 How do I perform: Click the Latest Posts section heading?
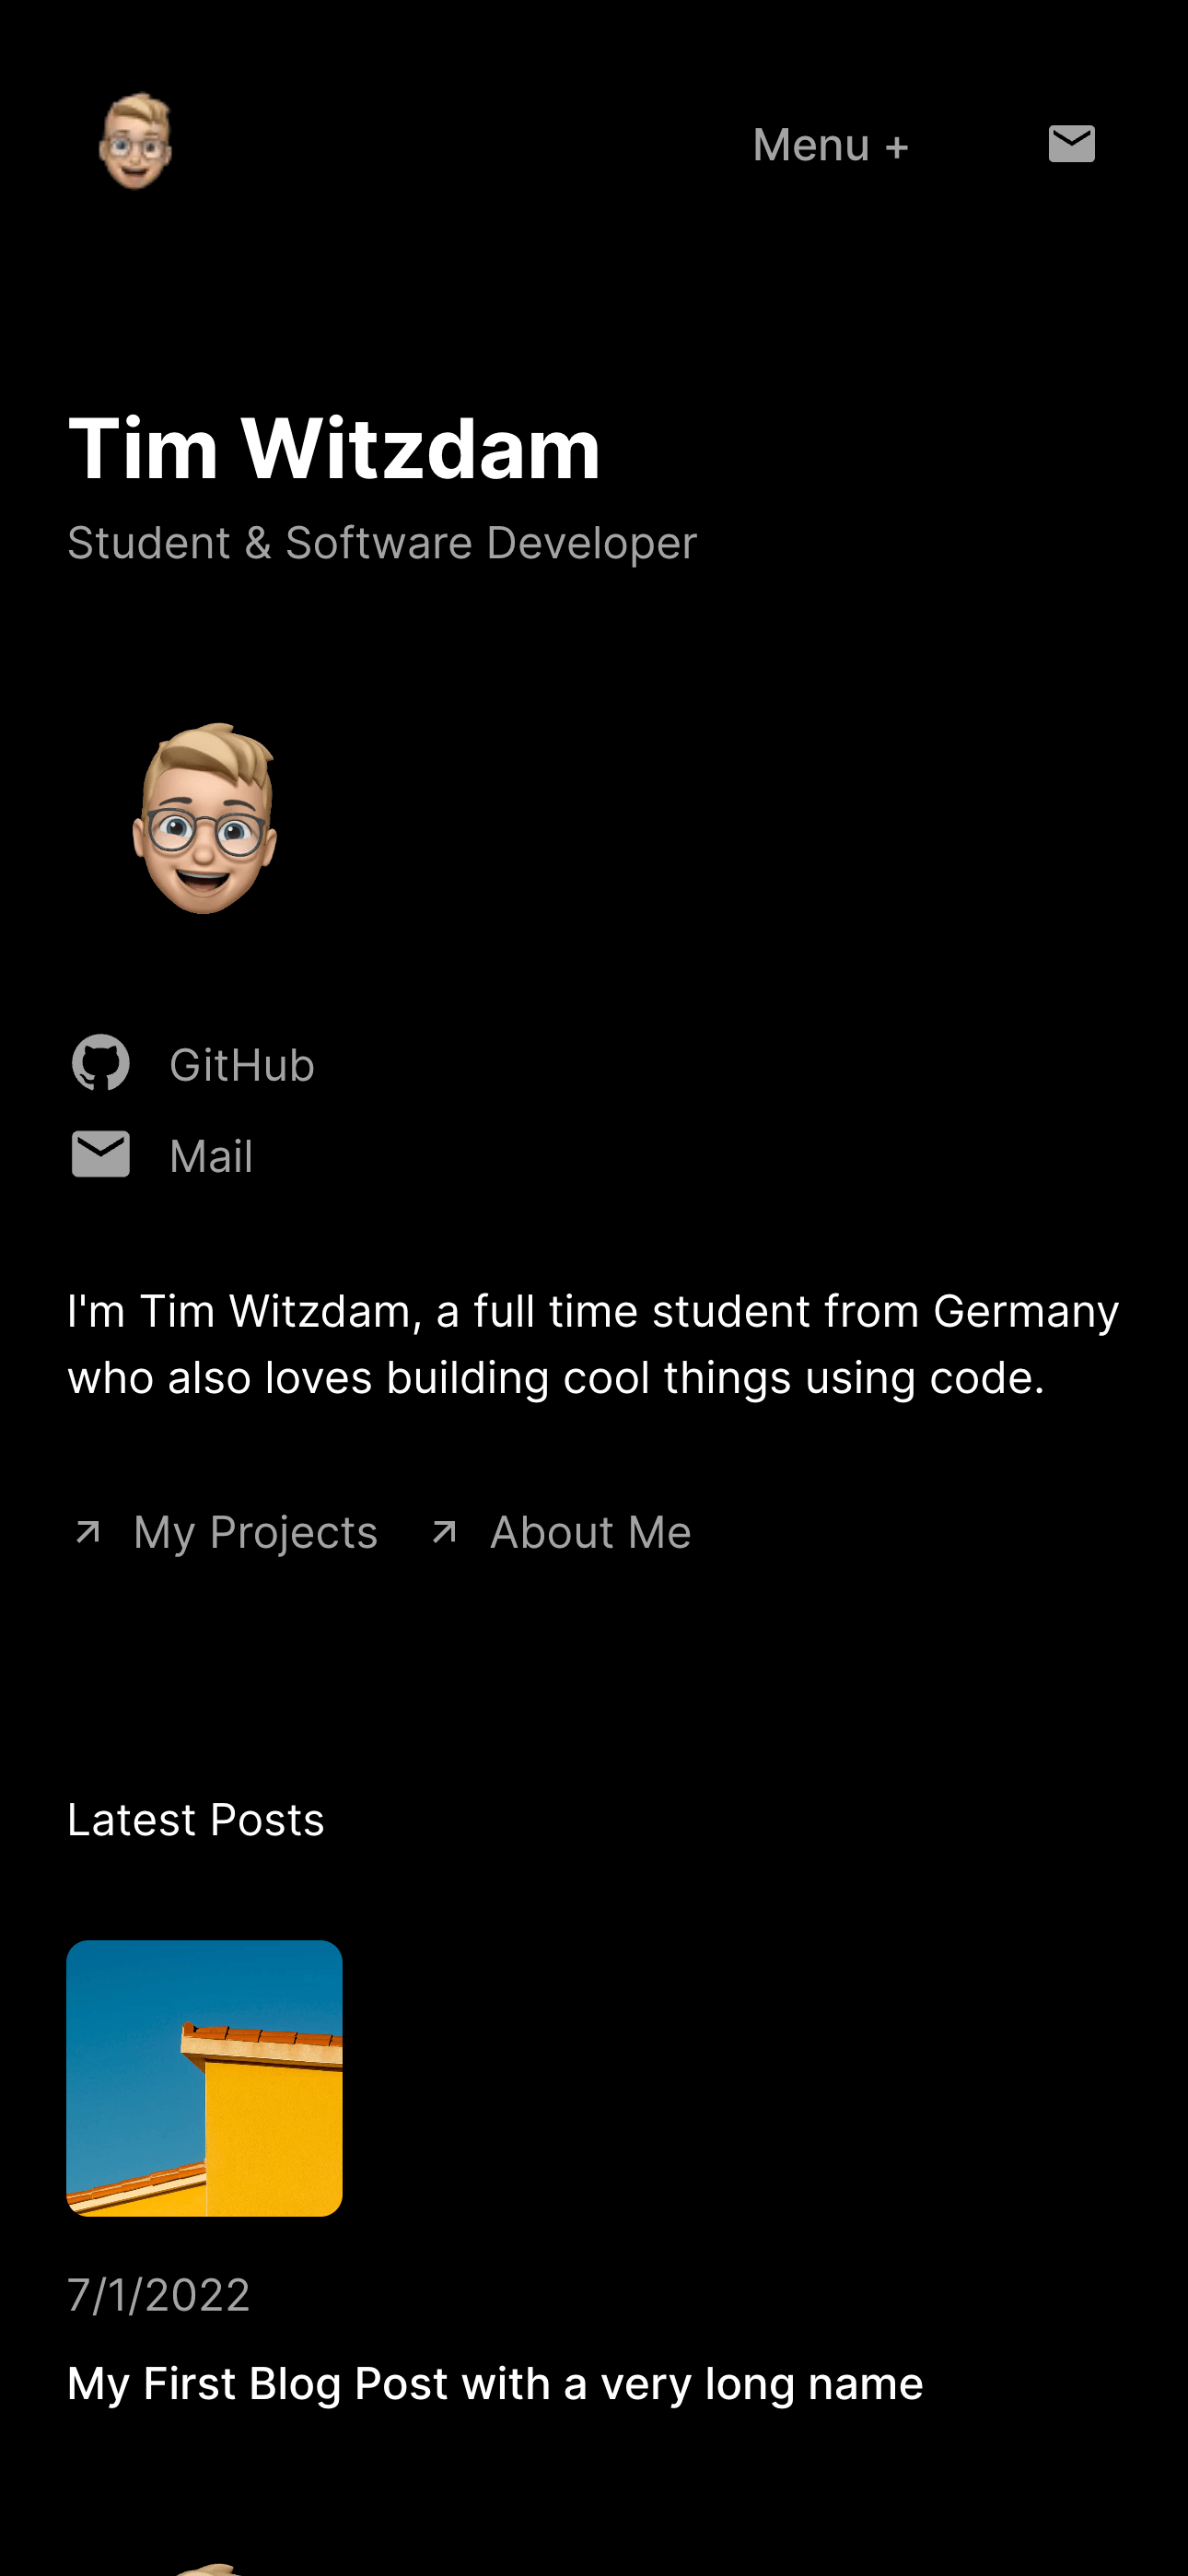pyautogui.click(x=196, y=1820)
